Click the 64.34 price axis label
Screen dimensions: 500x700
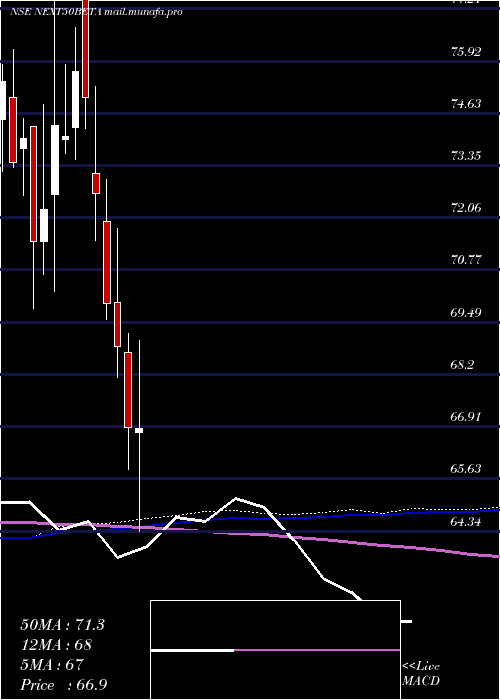466,521
